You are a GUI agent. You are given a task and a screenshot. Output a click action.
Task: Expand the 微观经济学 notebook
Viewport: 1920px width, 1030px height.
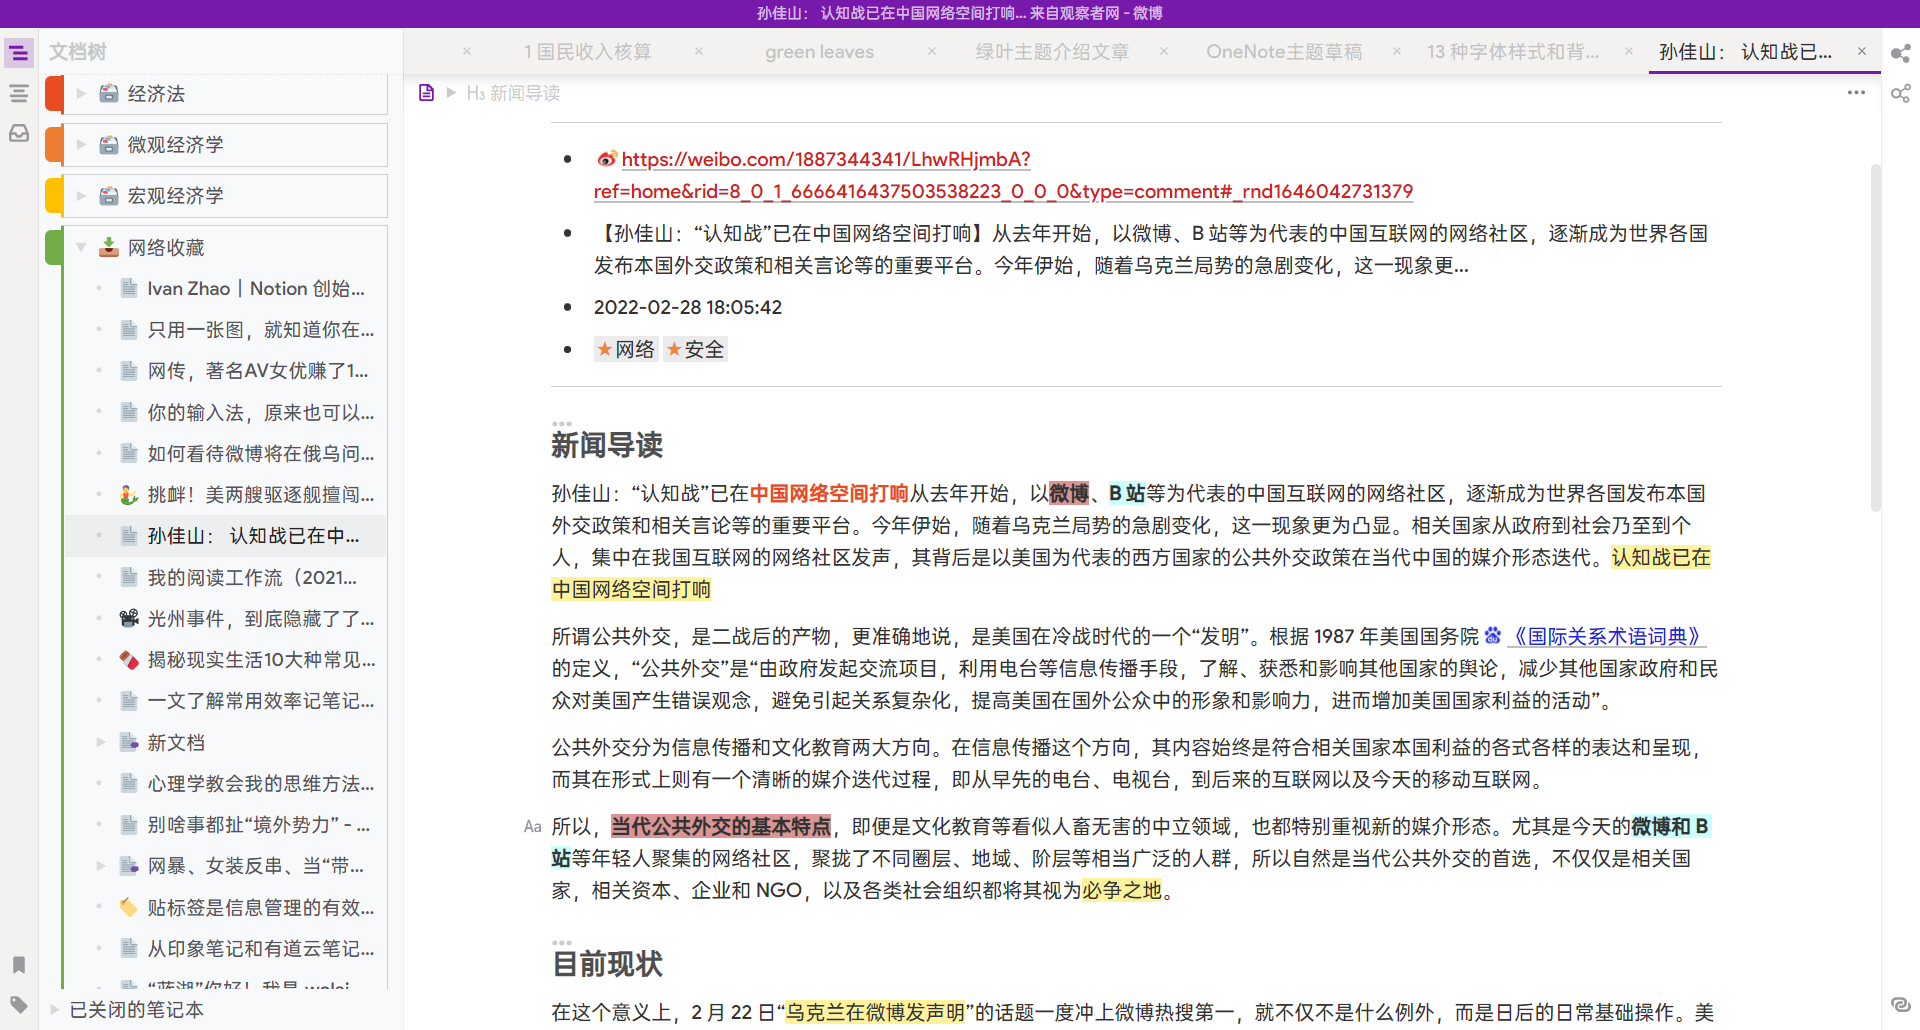pyautogui.click(x=81, y=145)
